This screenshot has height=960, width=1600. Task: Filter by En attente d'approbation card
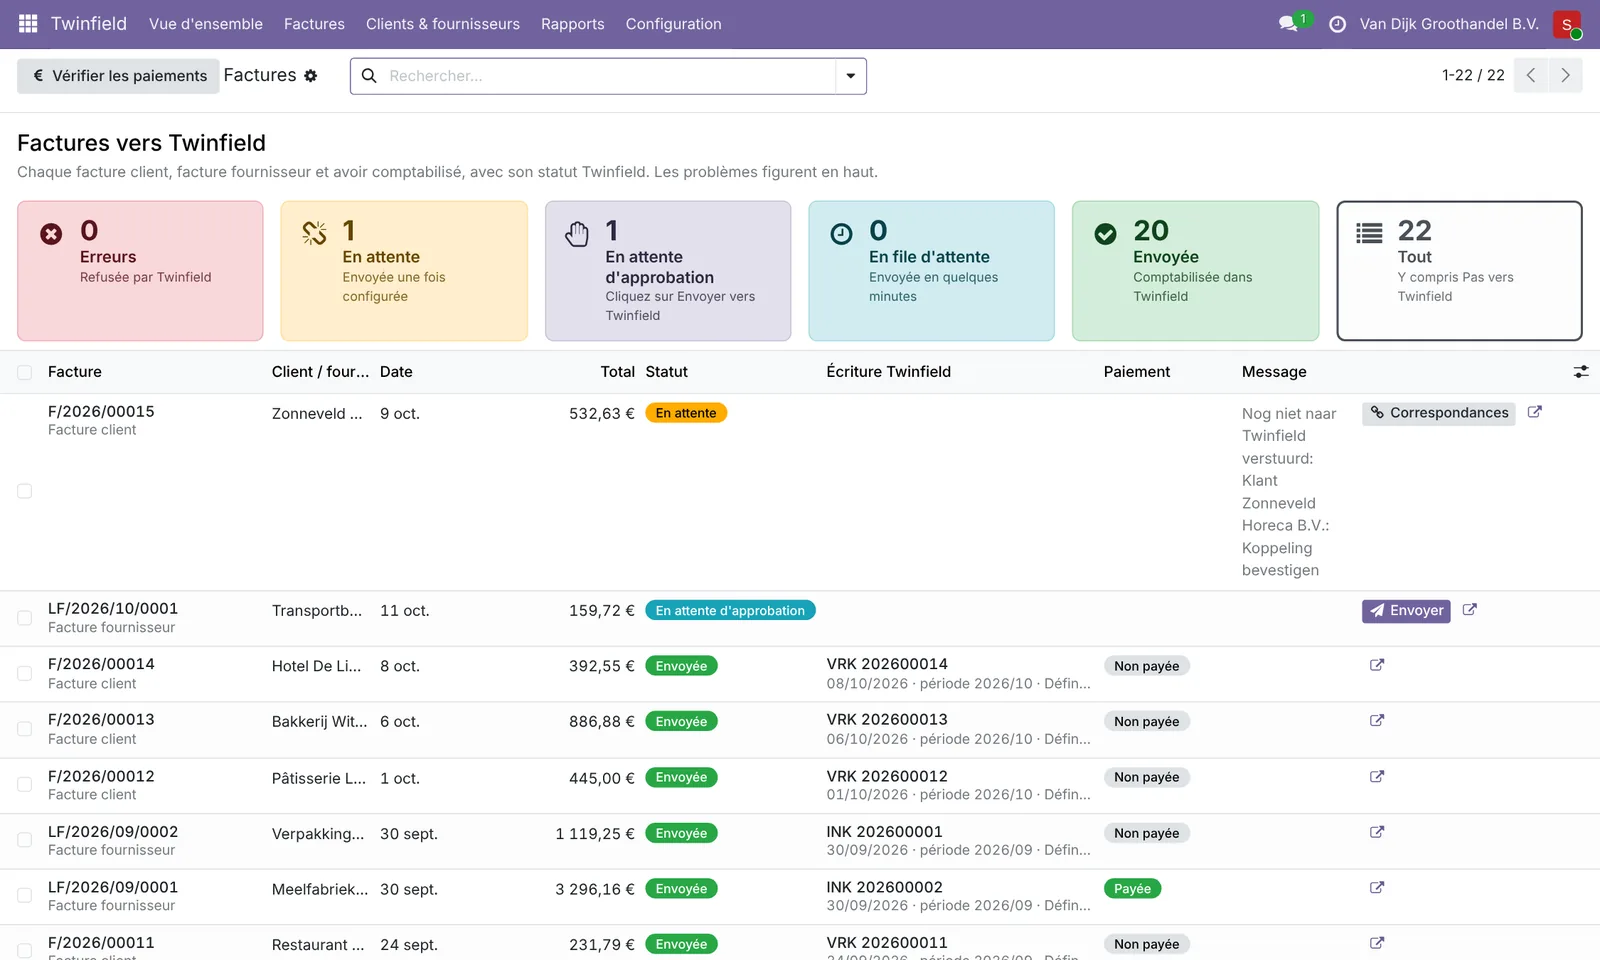pyautogui.click(x=668, y=271)
